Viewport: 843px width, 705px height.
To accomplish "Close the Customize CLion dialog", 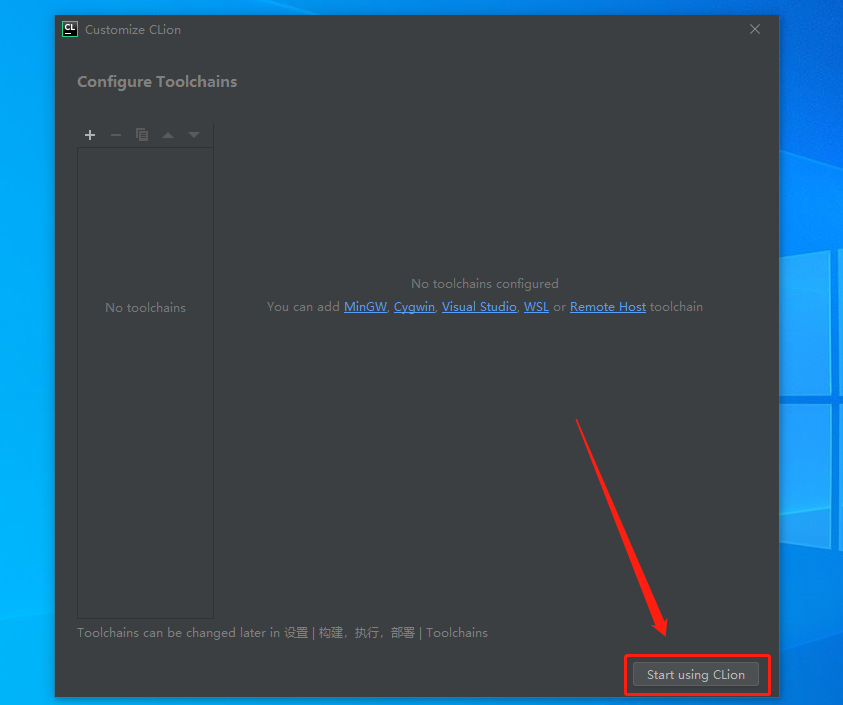I will 755,29.
